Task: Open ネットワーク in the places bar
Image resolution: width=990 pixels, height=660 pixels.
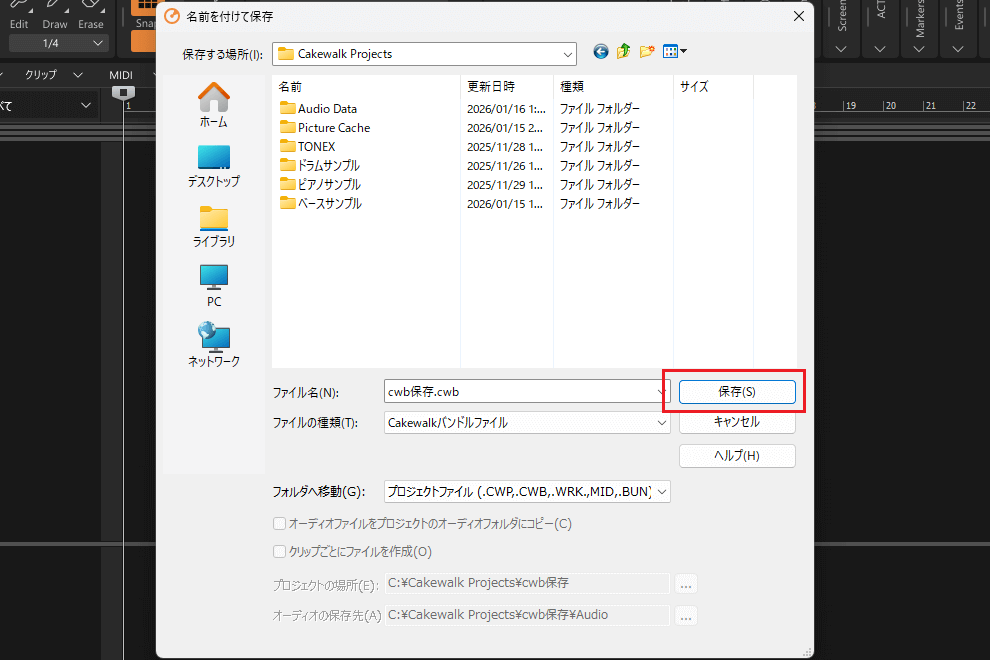Action: click(x=213, y=345)
